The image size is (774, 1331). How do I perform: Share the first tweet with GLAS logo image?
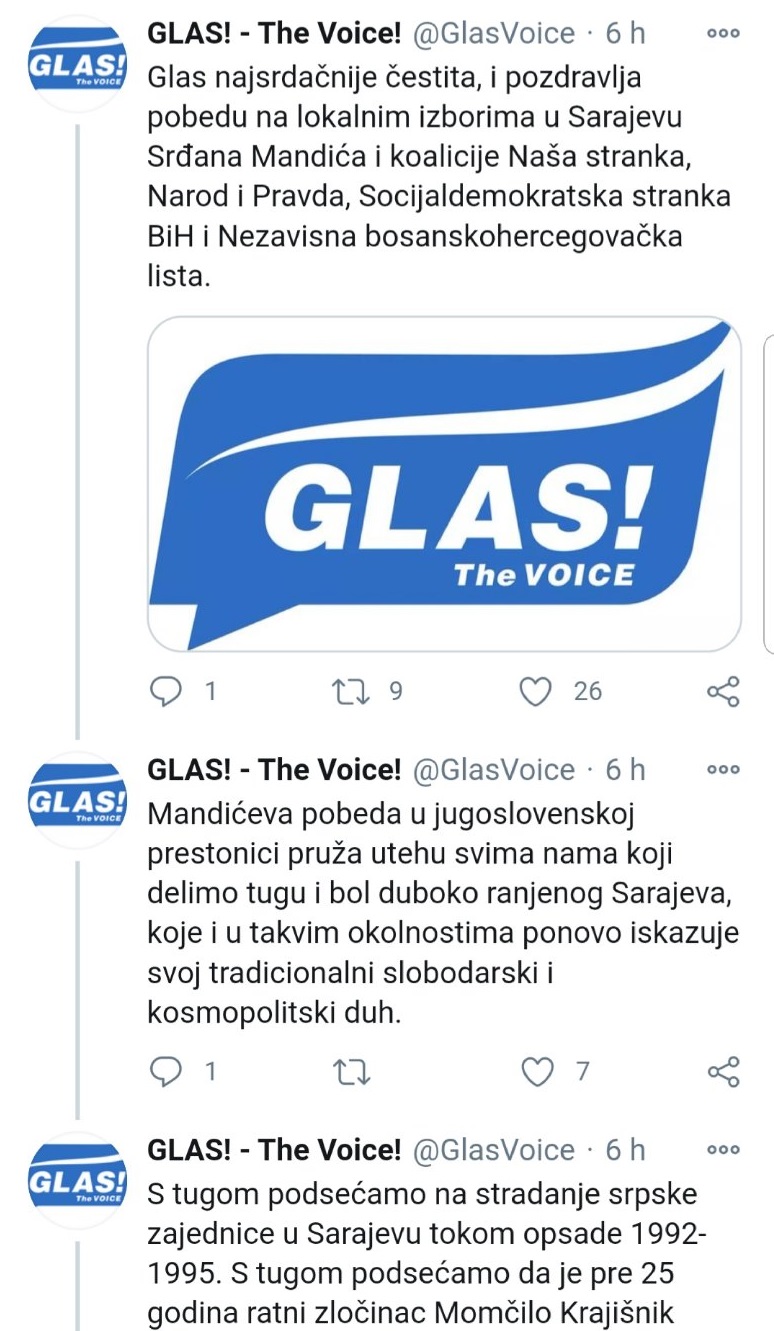[723, 691]
